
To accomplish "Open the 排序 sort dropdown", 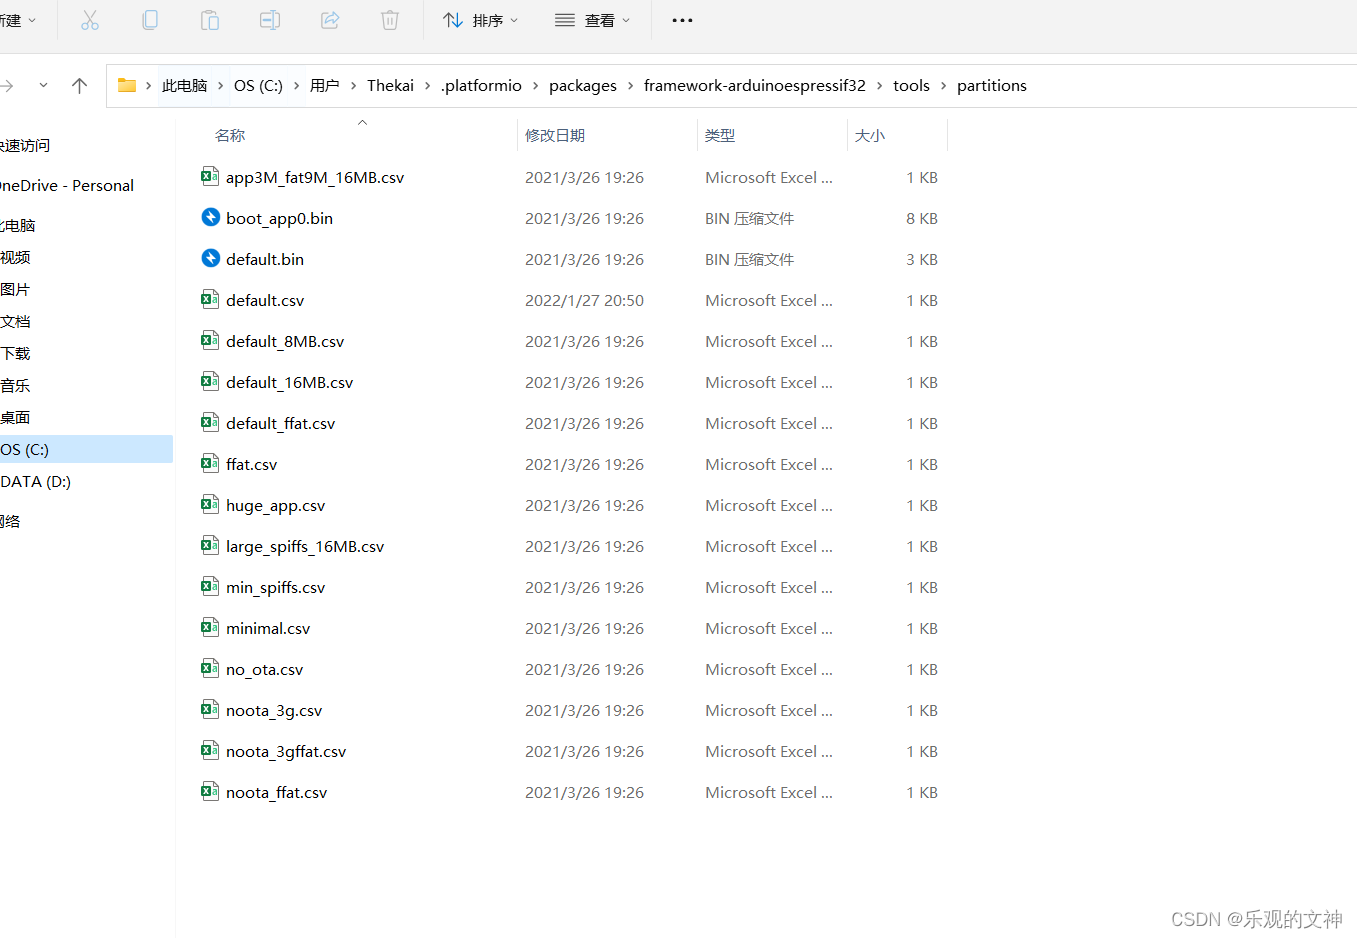I will tap(481, 20).
